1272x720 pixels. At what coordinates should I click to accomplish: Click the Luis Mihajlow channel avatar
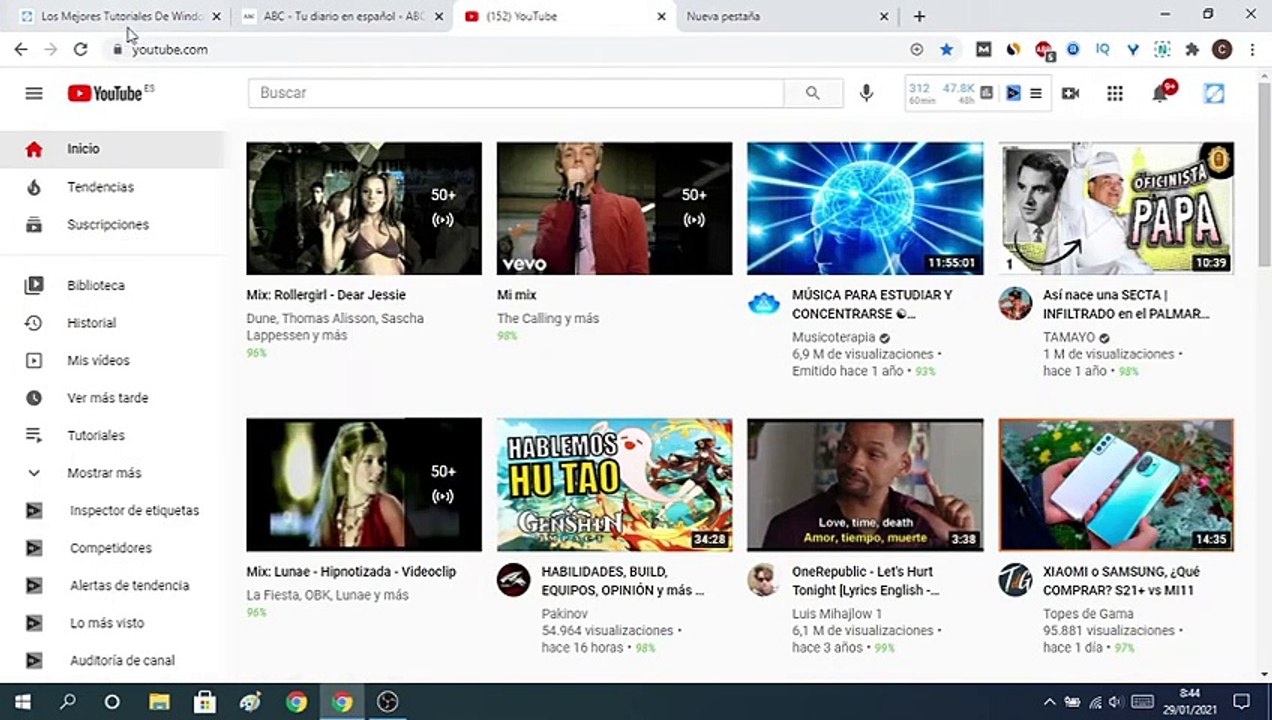click(x=764, y=580)
